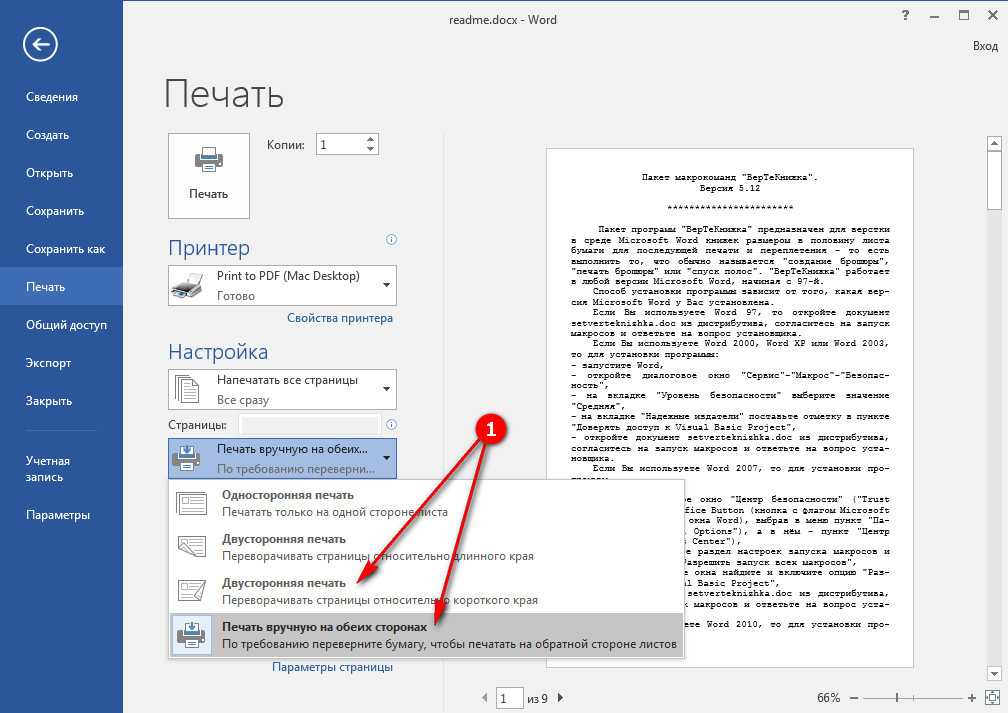Click the fit-to-page zoom icon
This screenshot has width=1008, height=713.
(x=993, y=697)
